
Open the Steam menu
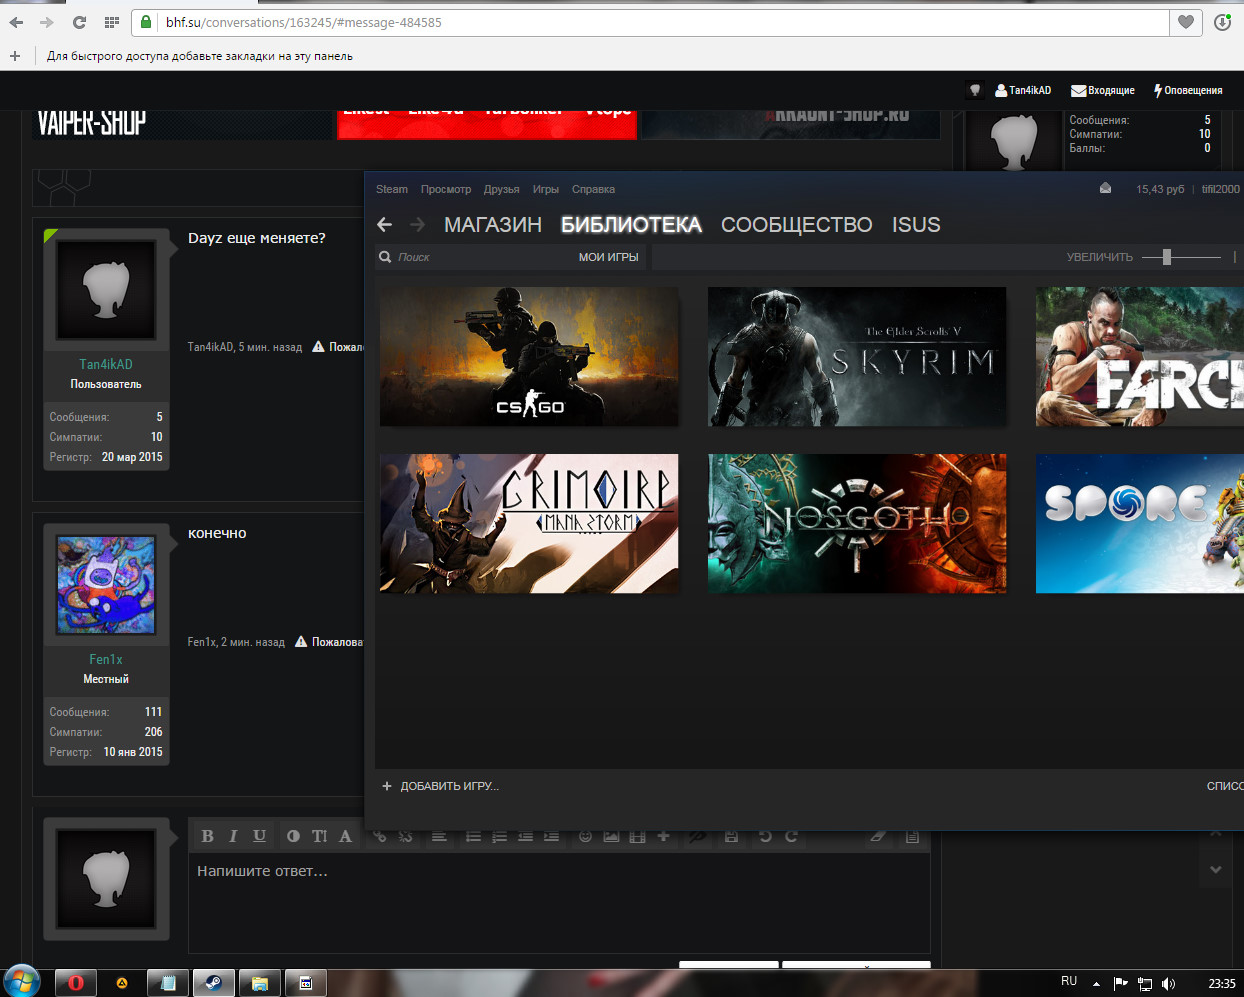click(x=392, y=189)
